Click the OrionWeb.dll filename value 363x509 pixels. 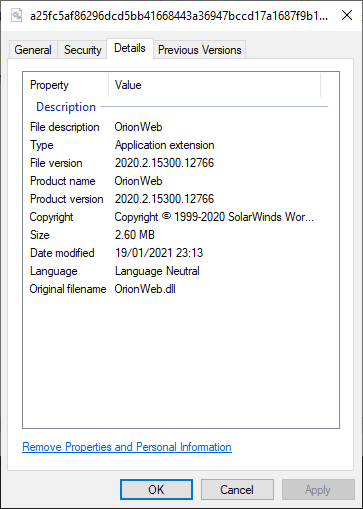145,289
